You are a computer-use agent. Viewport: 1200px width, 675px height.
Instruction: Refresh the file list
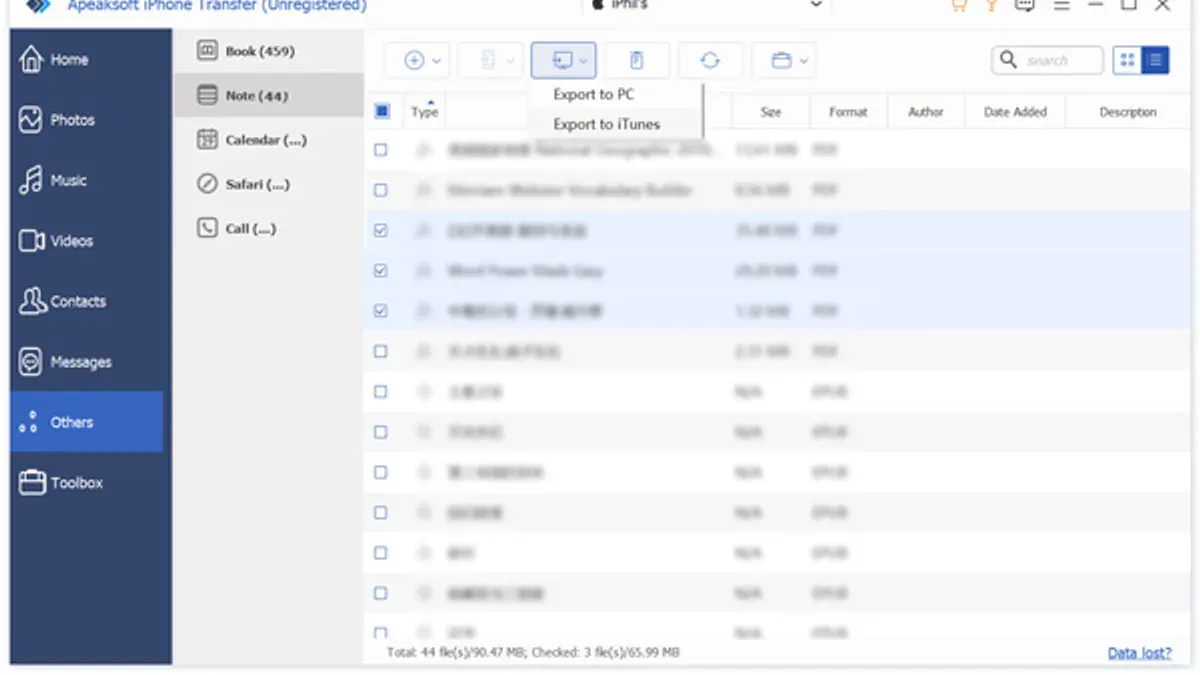click(710, 61)
